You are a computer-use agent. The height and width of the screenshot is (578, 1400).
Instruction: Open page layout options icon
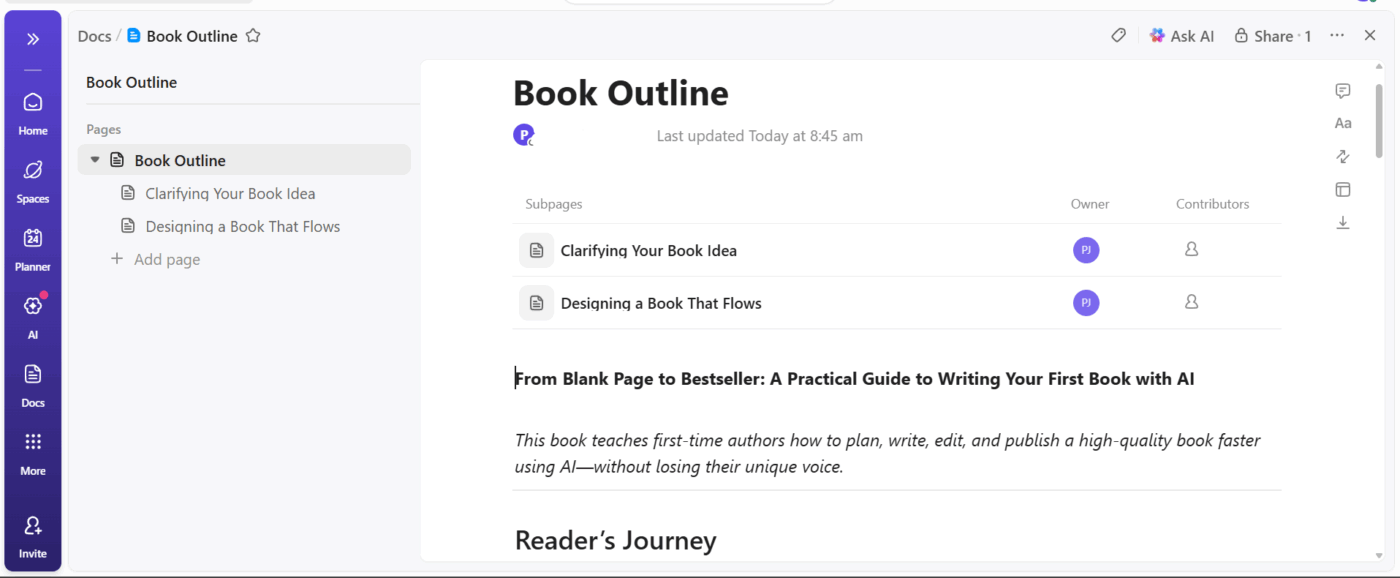[x=1342, y=189]
